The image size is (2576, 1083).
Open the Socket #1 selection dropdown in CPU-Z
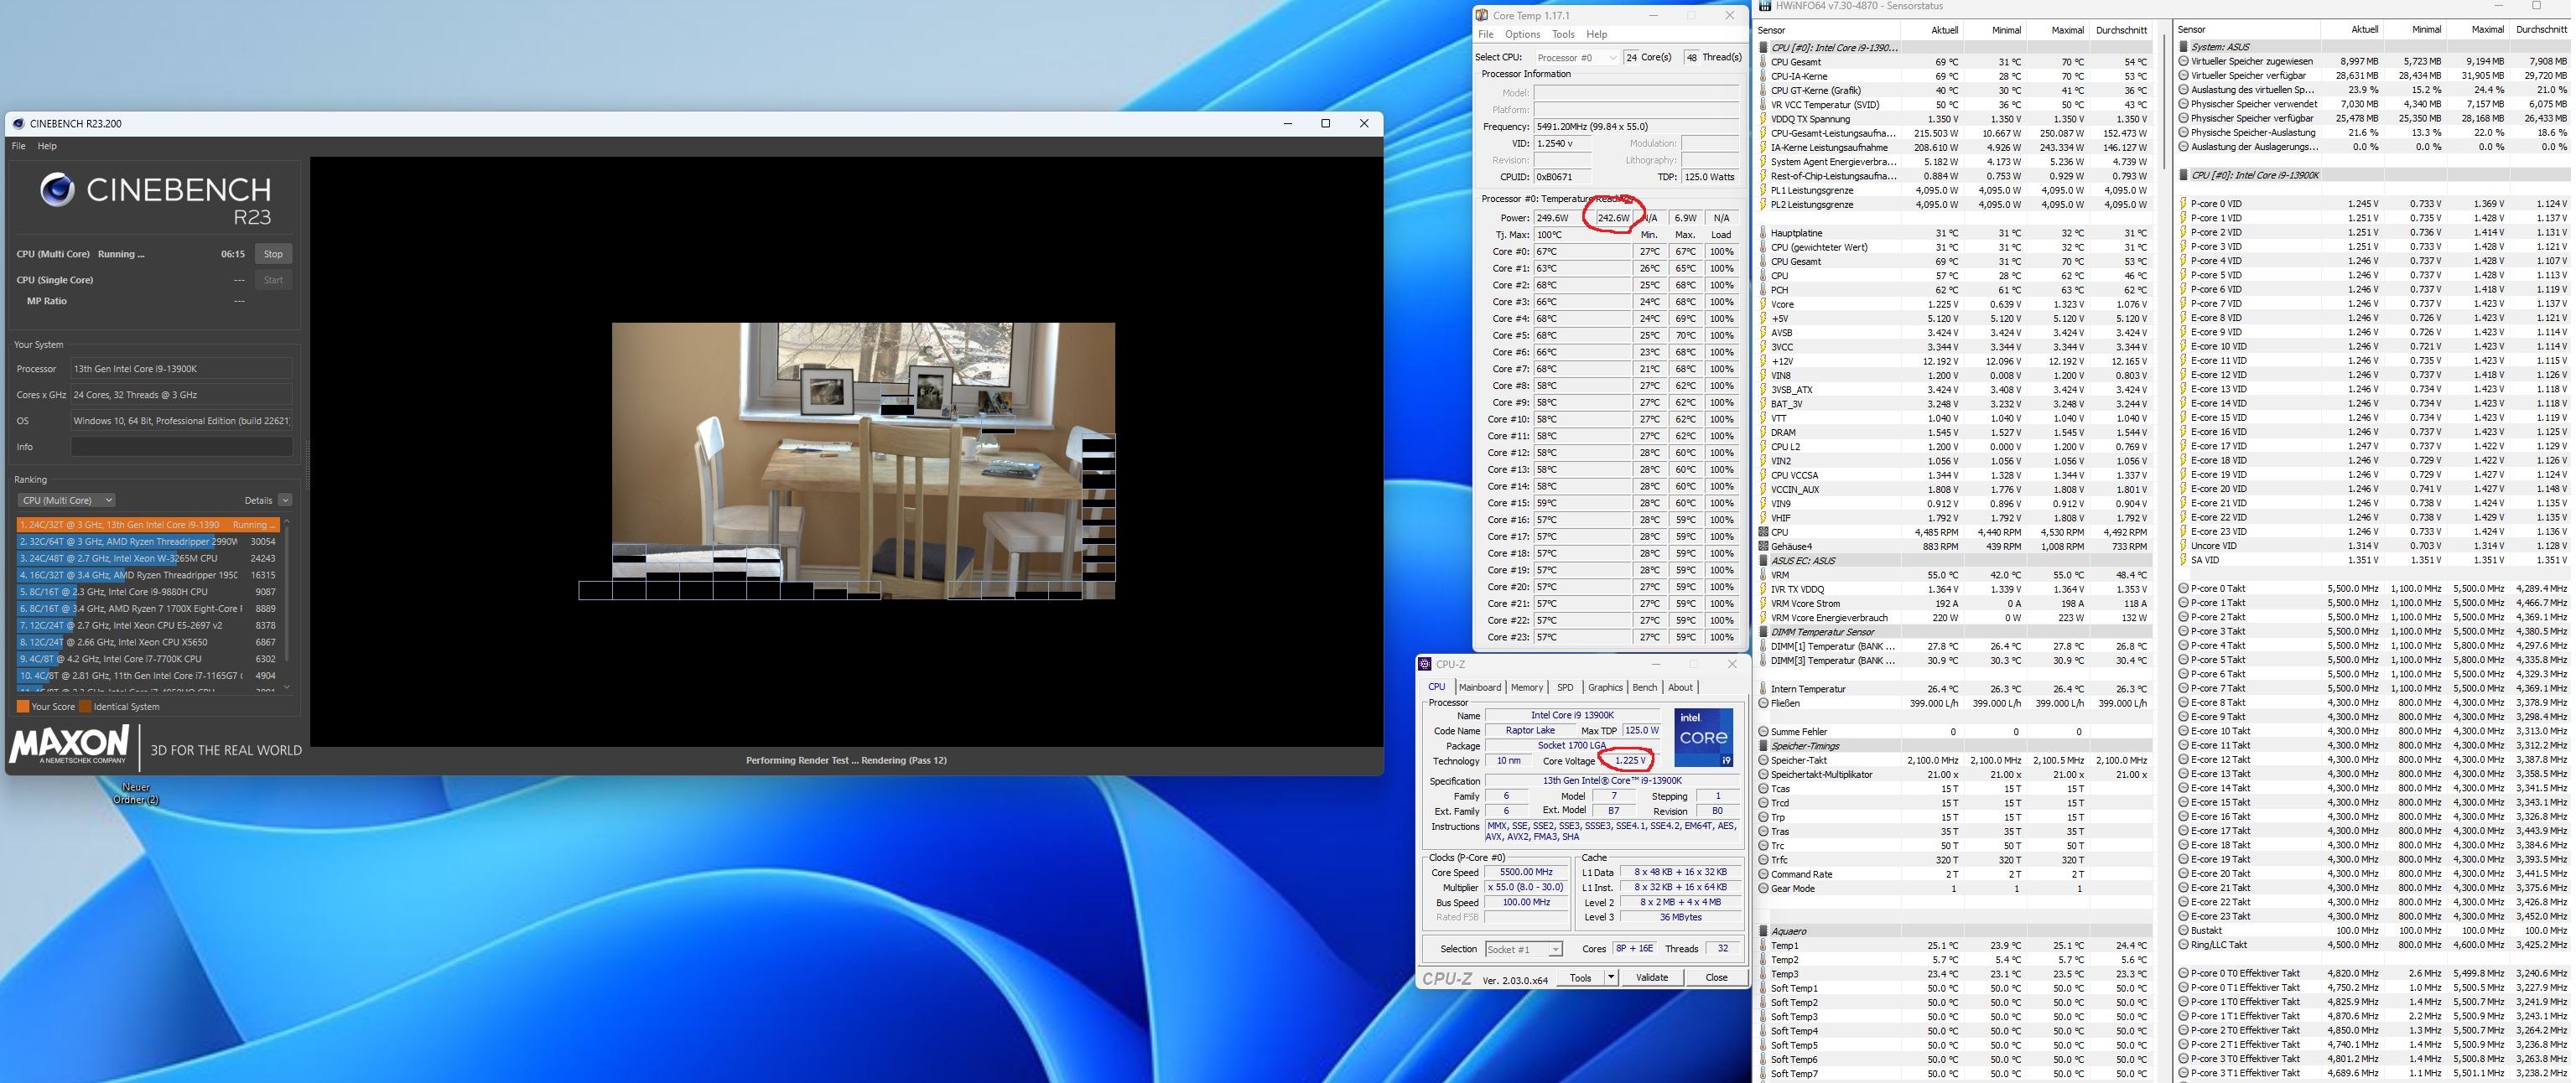(1523, 949)
